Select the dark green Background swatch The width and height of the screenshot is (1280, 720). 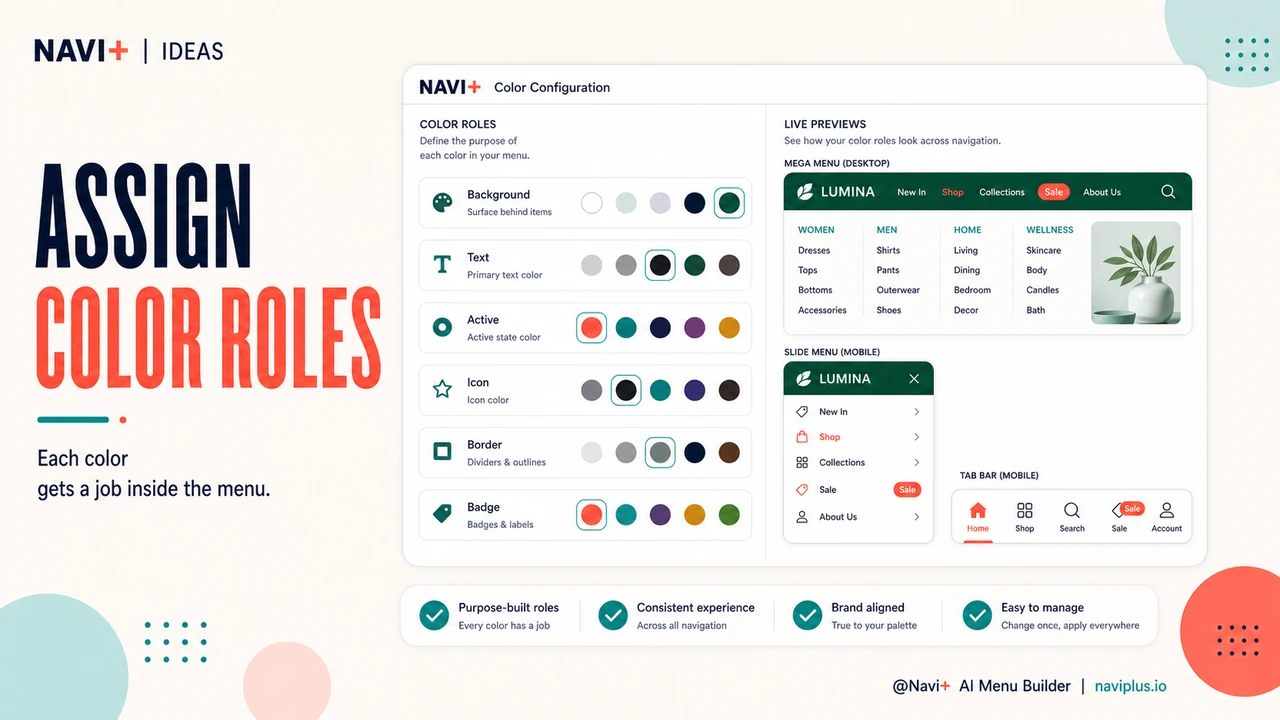pos(729,203)
